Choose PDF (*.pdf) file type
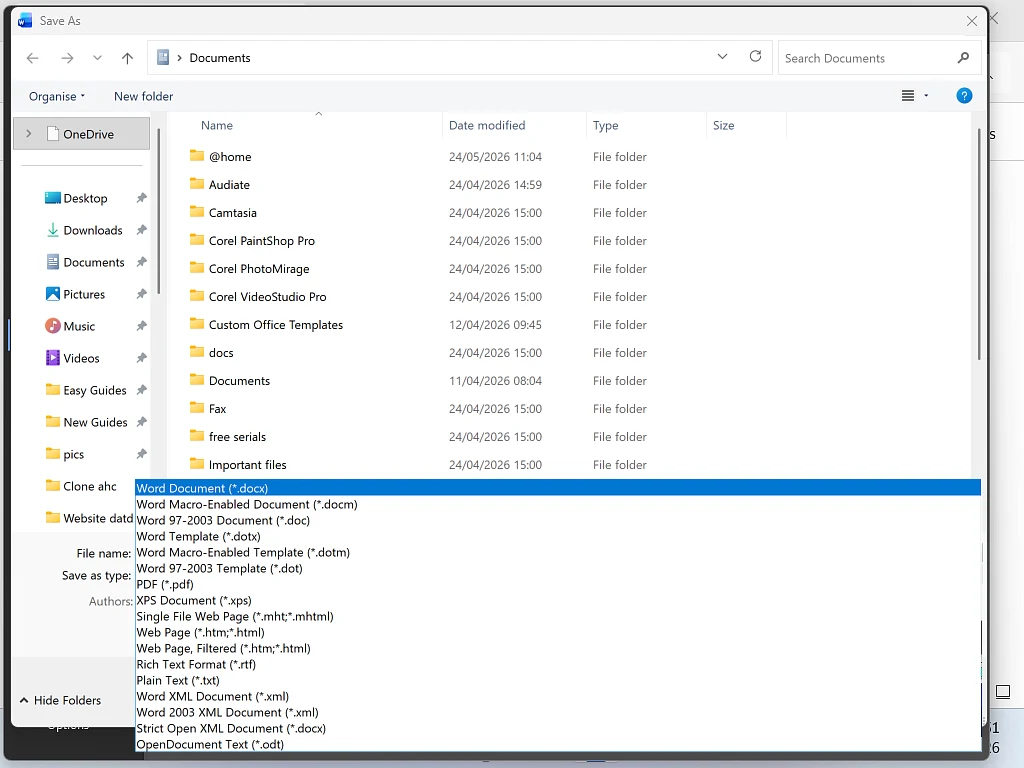 pos(558,584)
